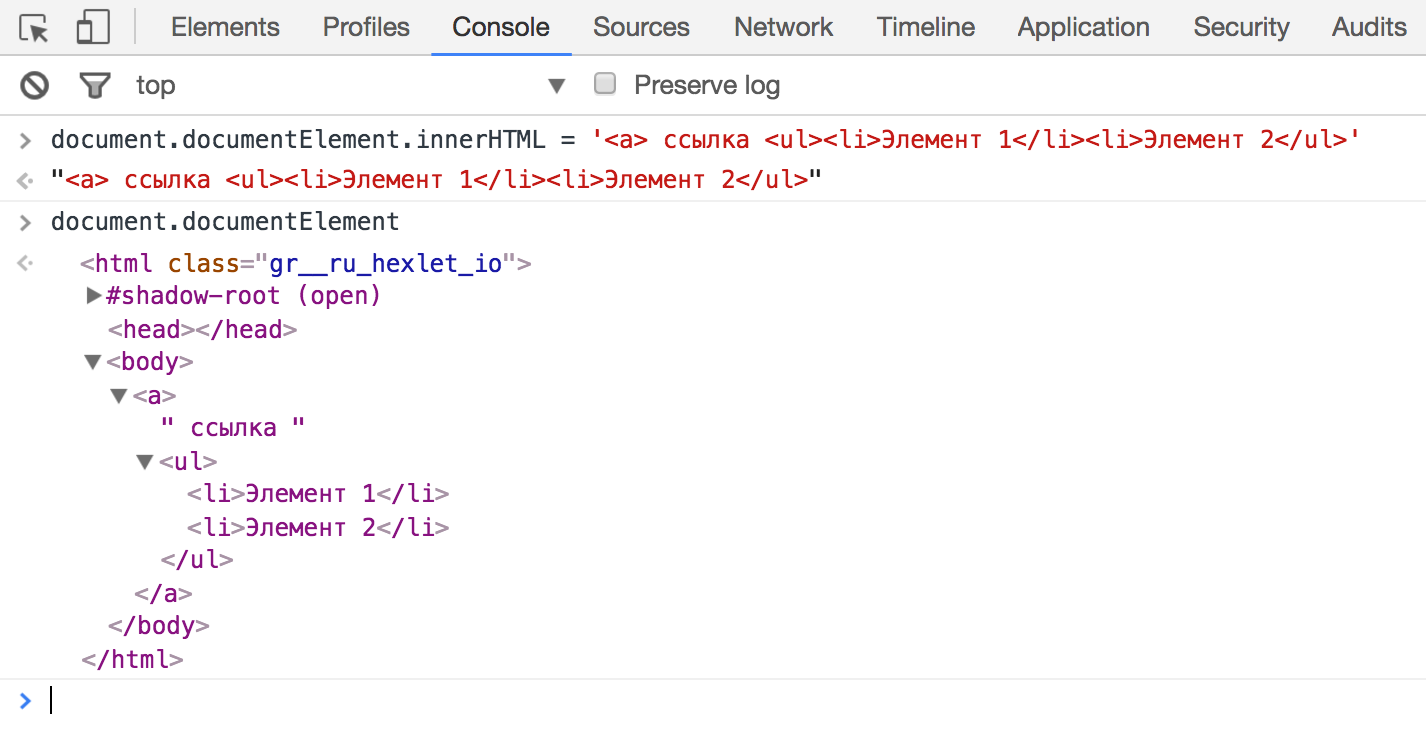Open the Network panel
The width and height of the screenshot is (1426, 750).
pyautogui.click(x=783, y=27)
